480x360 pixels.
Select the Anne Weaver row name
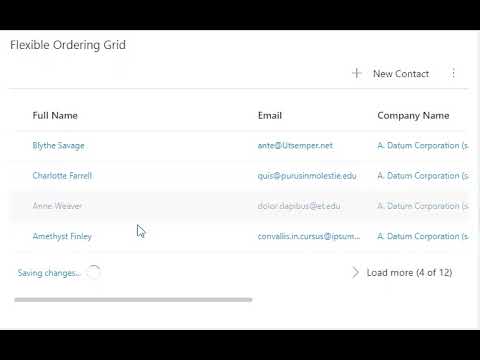coord(57,206)
